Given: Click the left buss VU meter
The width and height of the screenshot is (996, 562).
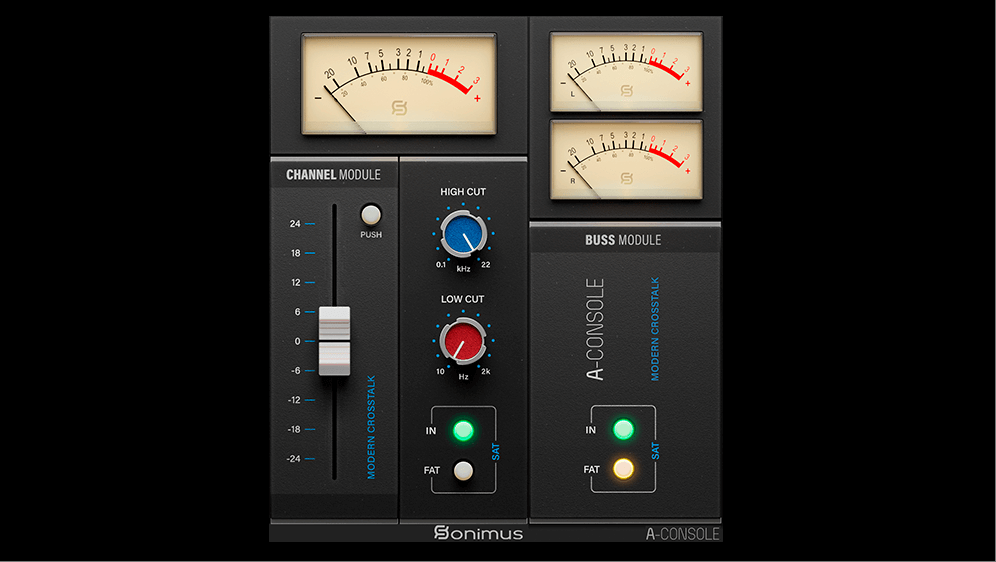Looking at the screenshot, I should click(x=626, y=71).
